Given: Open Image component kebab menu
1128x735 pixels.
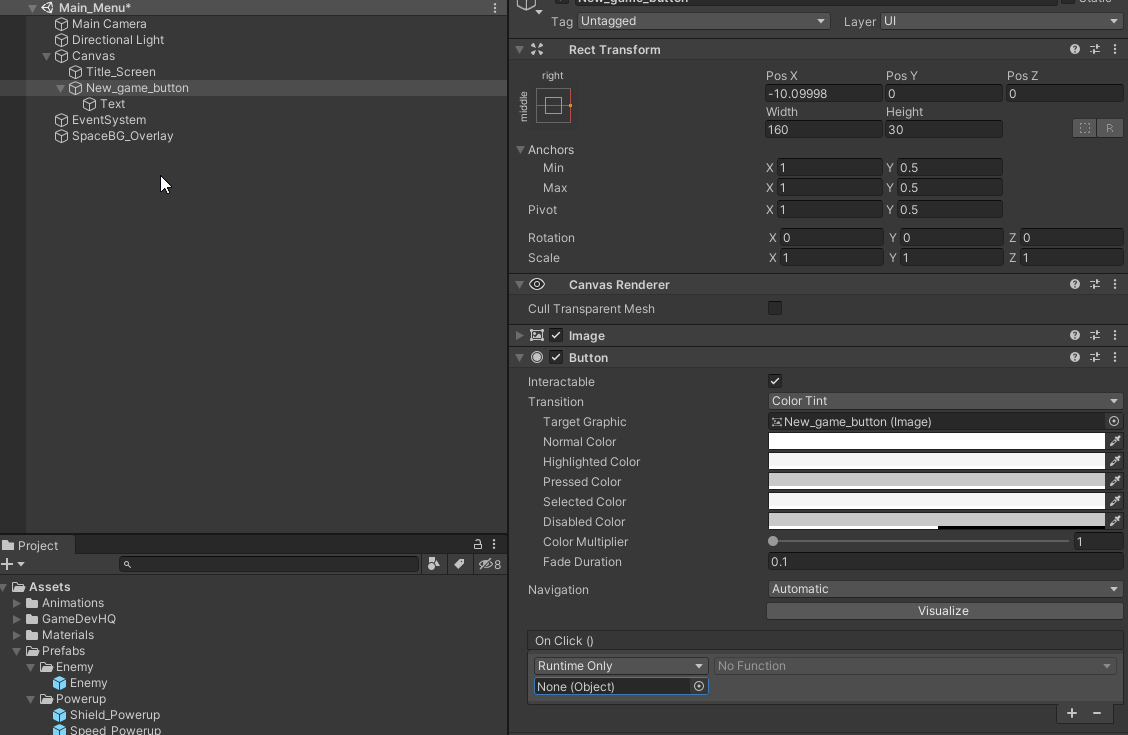Looking at the screenshot, I should tap(1115, 336).
